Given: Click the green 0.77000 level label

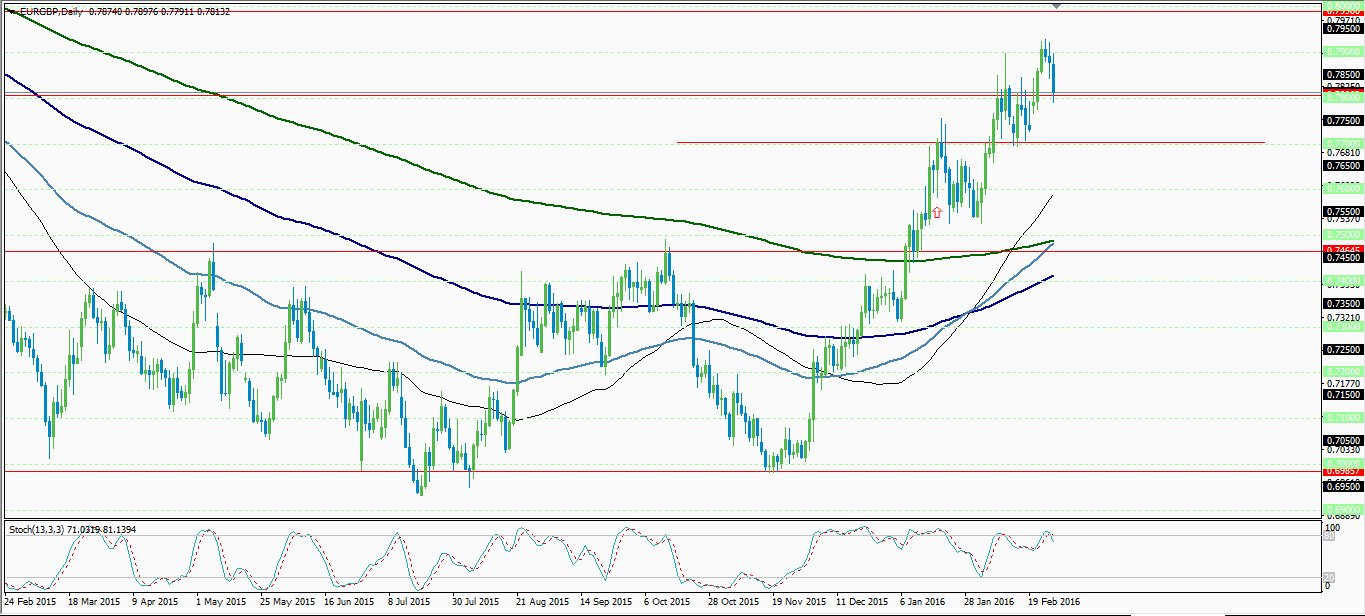Looking at the screenshot, I should click(1341, 143).
